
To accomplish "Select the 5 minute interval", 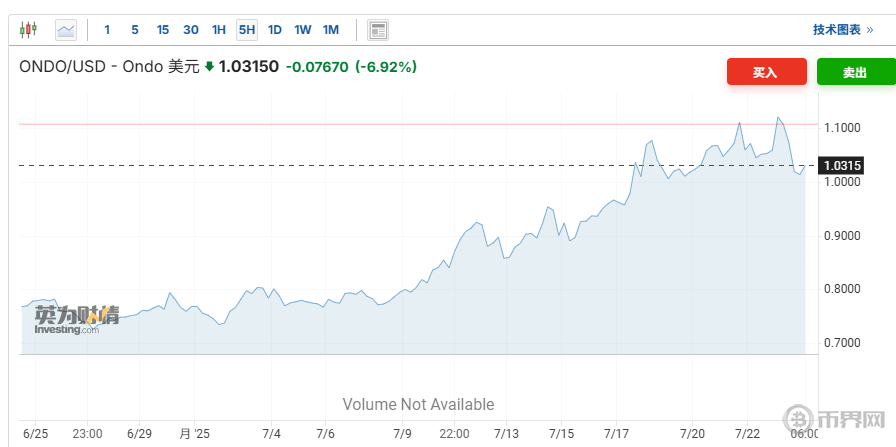I will click(135, 30).
